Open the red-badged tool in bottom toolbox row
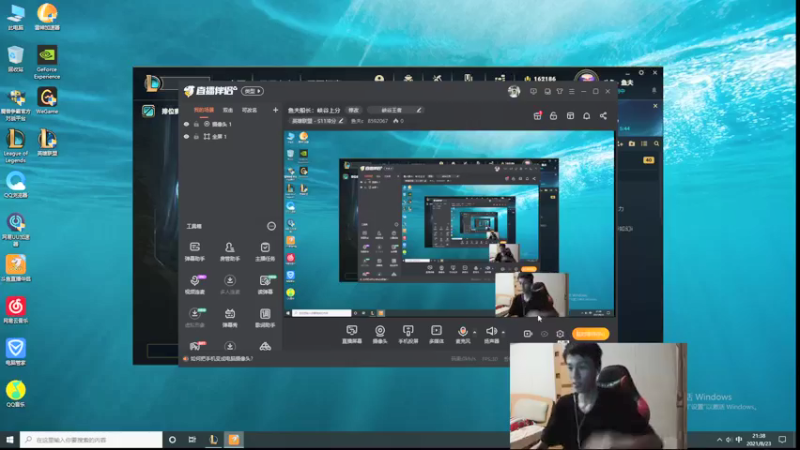800x450 pixels. coord(195,346)
